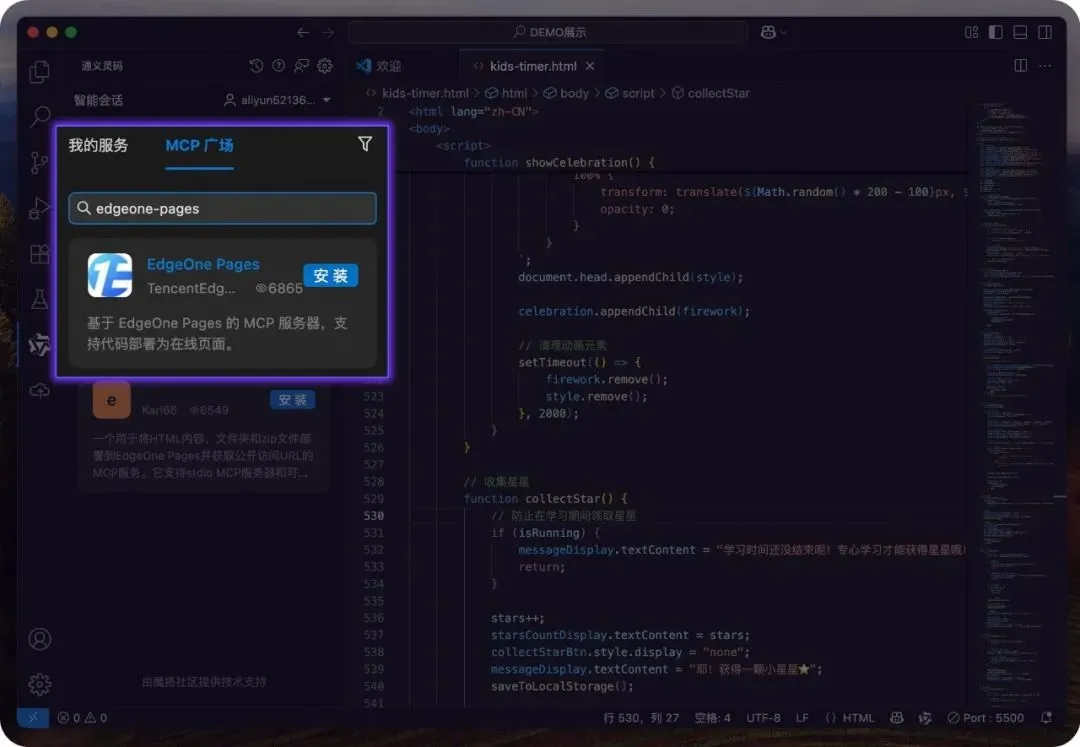Click the Copilot status bar icon
Screen dimensions: 1080x747
click(896, 717)
